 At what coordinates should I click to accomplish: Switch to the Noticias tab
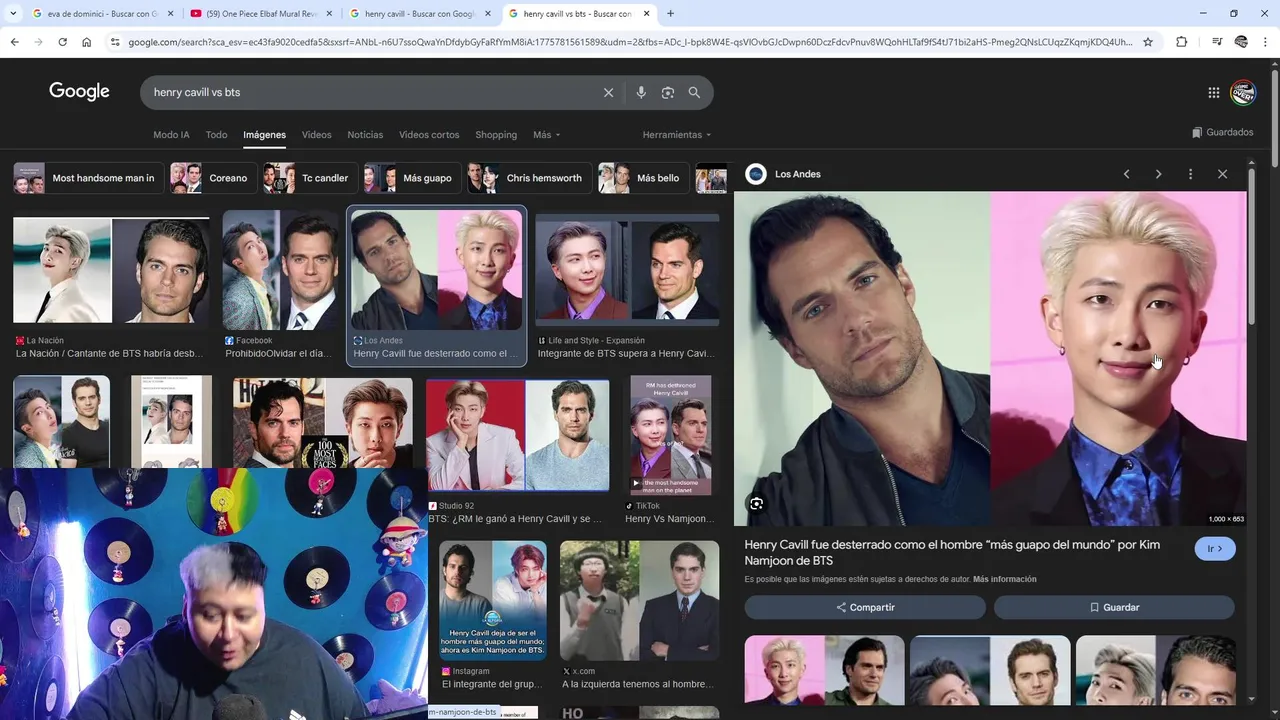[x=365, y=134]
